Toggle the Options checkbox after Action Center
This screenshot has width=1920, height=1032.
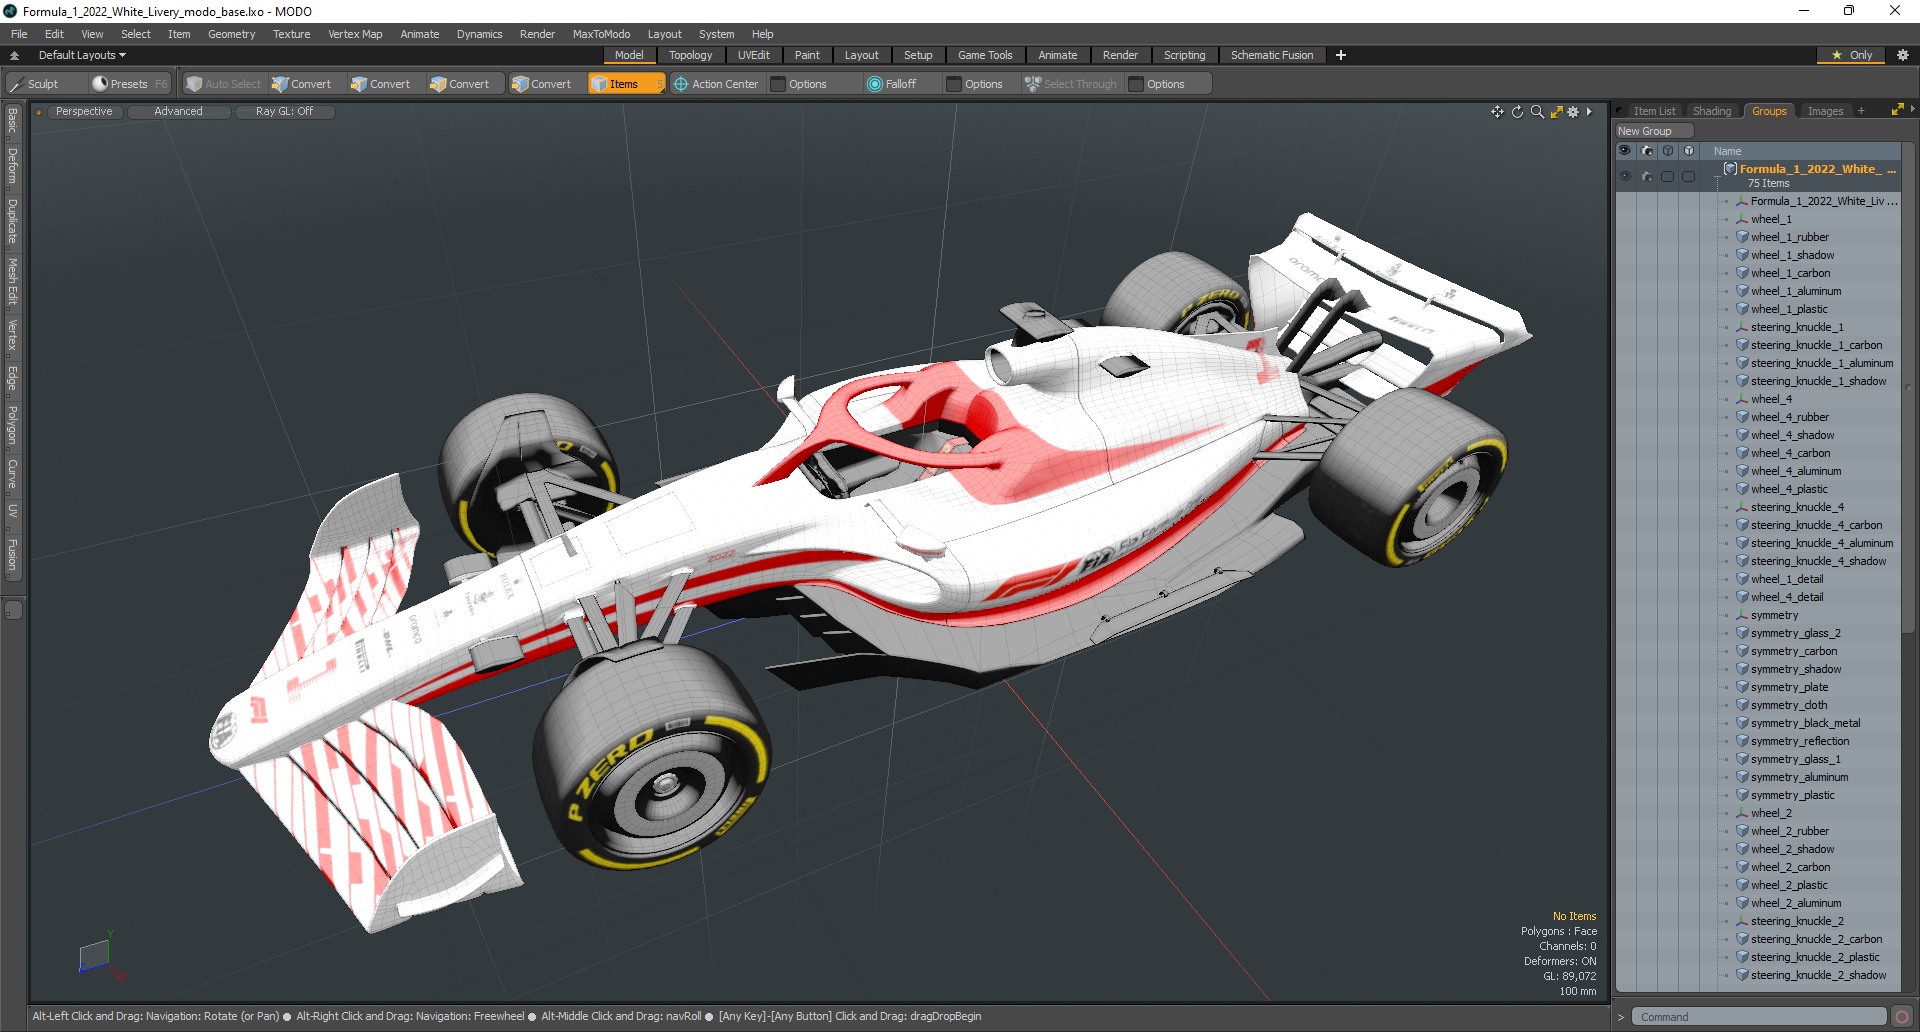(x=778, y=84)
